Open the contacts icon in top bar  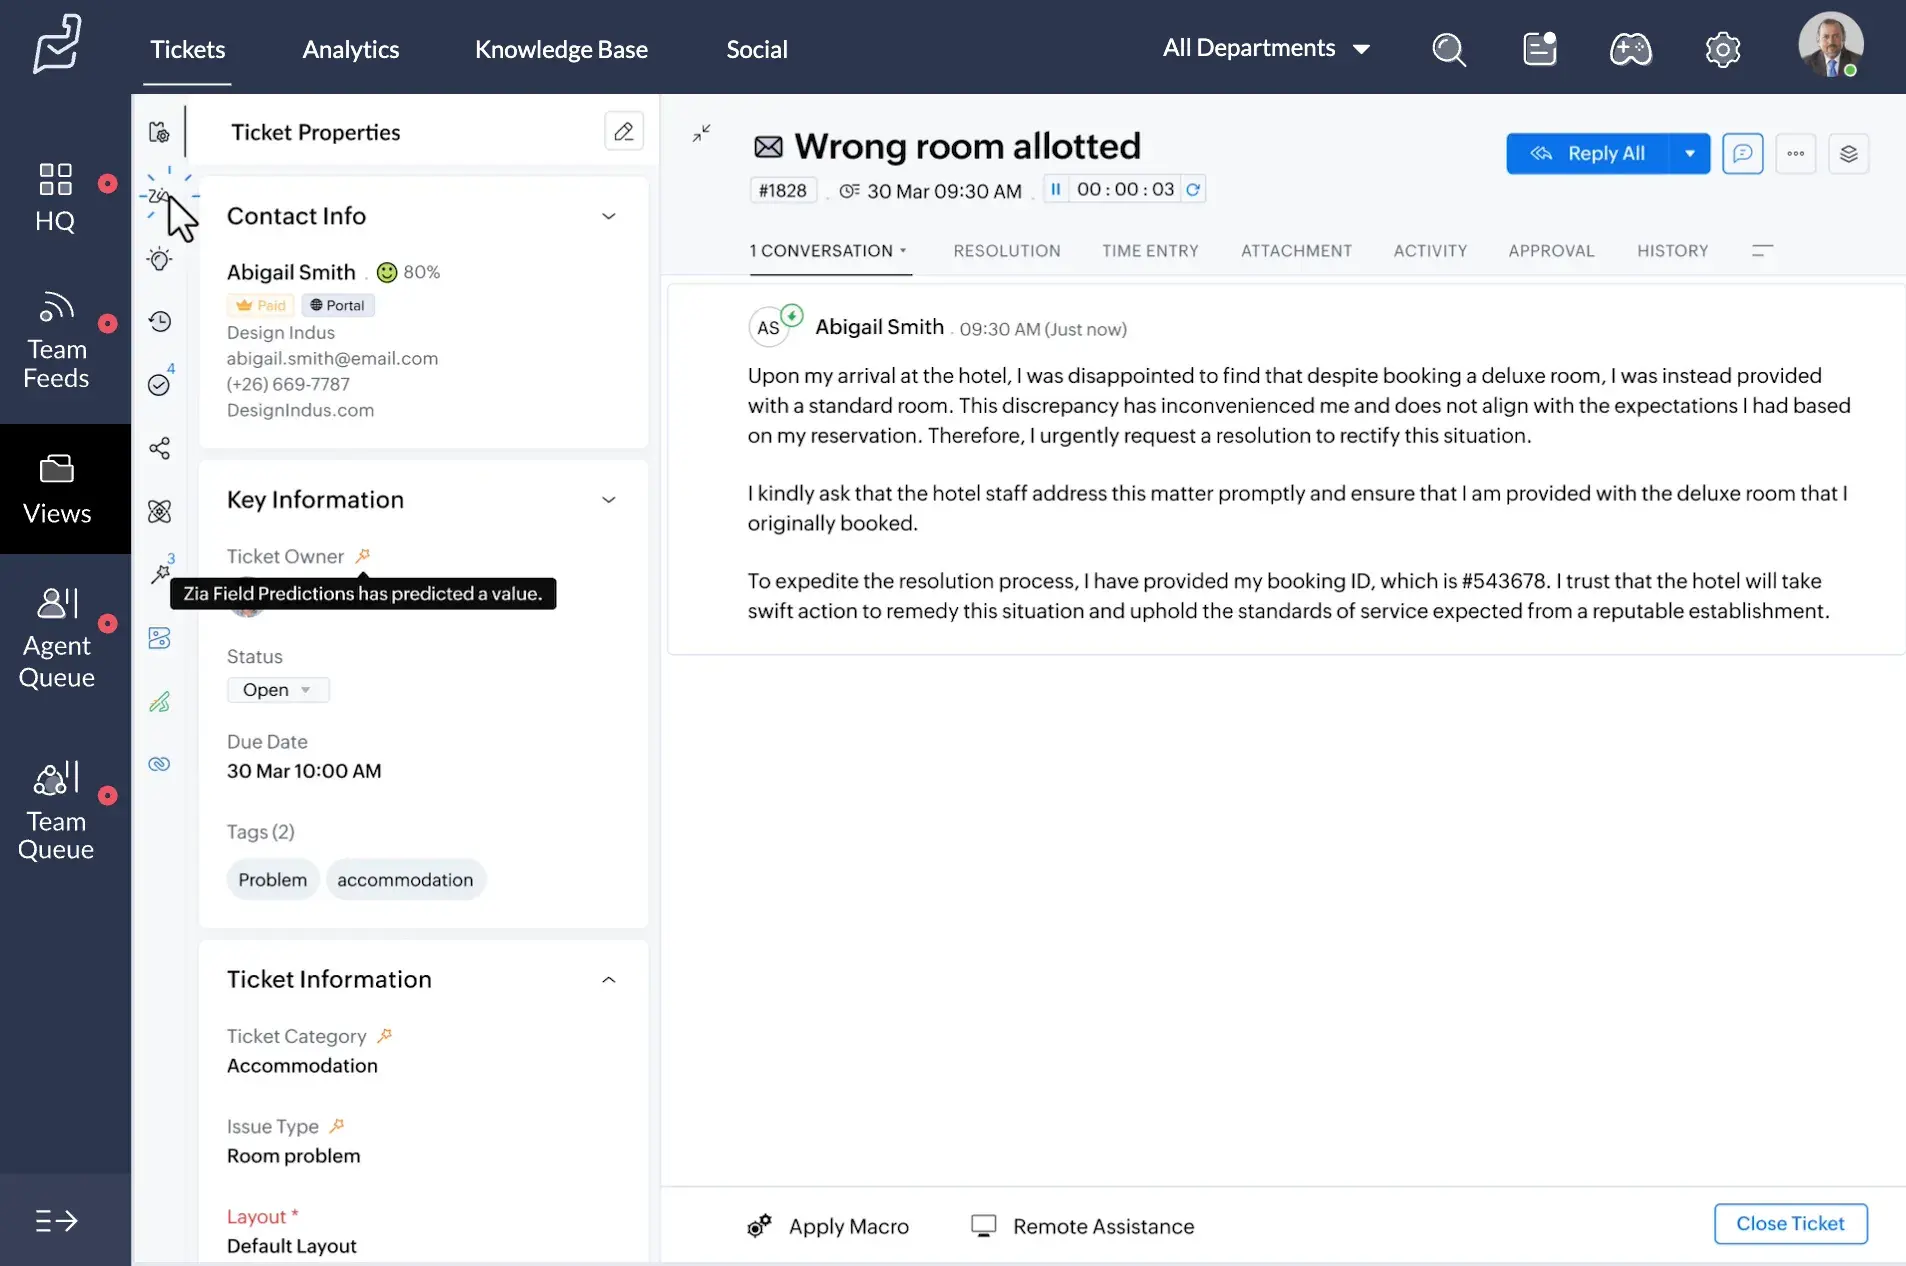point(1539,49)
